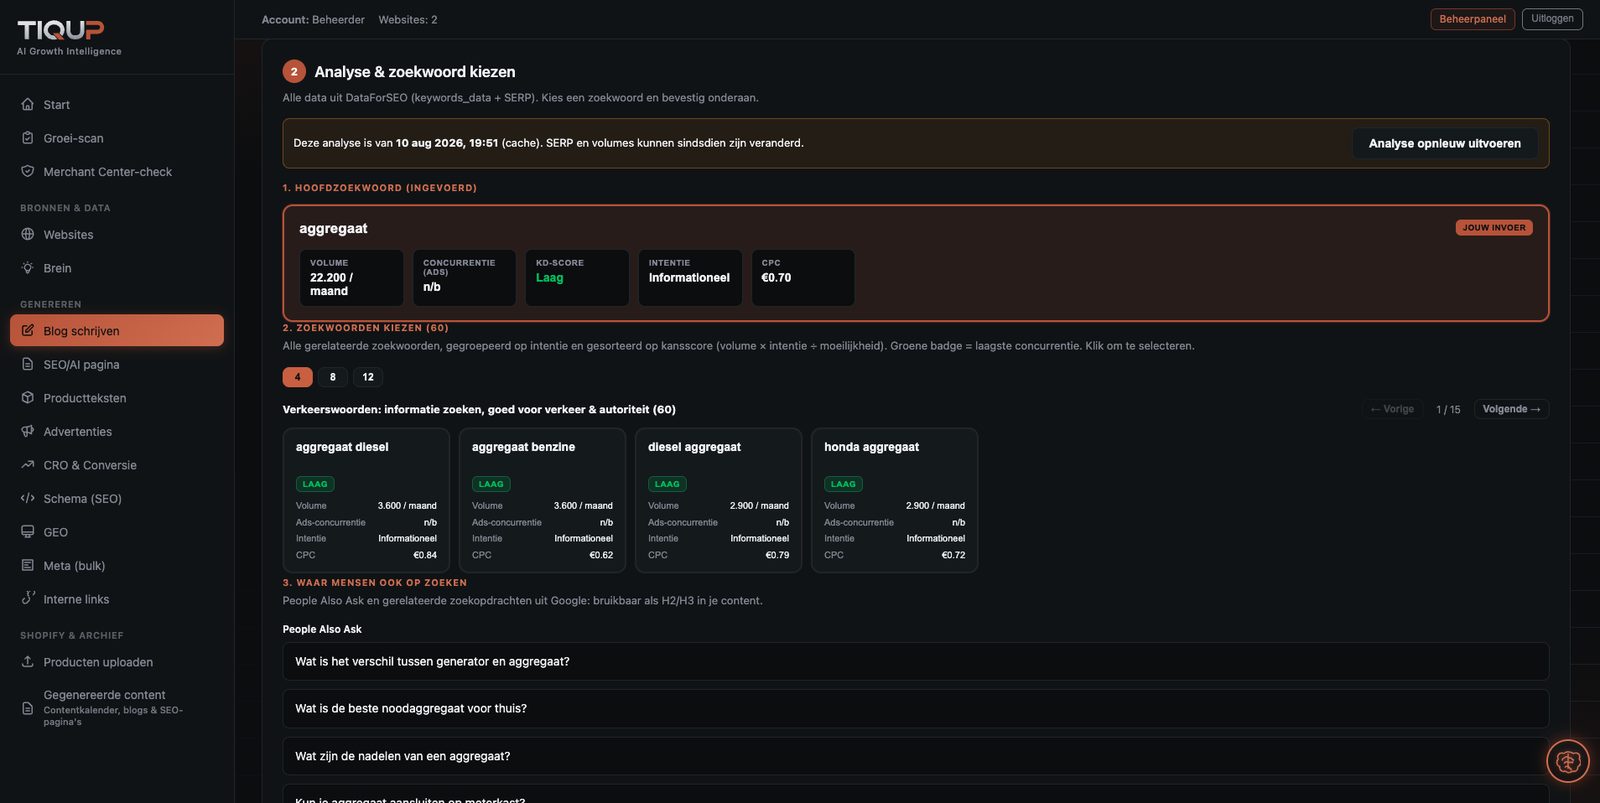The height and width of the screenshot is (803, 1600).
Task: Click the Blog schrijven pencil icon
Action: point(28,330)
